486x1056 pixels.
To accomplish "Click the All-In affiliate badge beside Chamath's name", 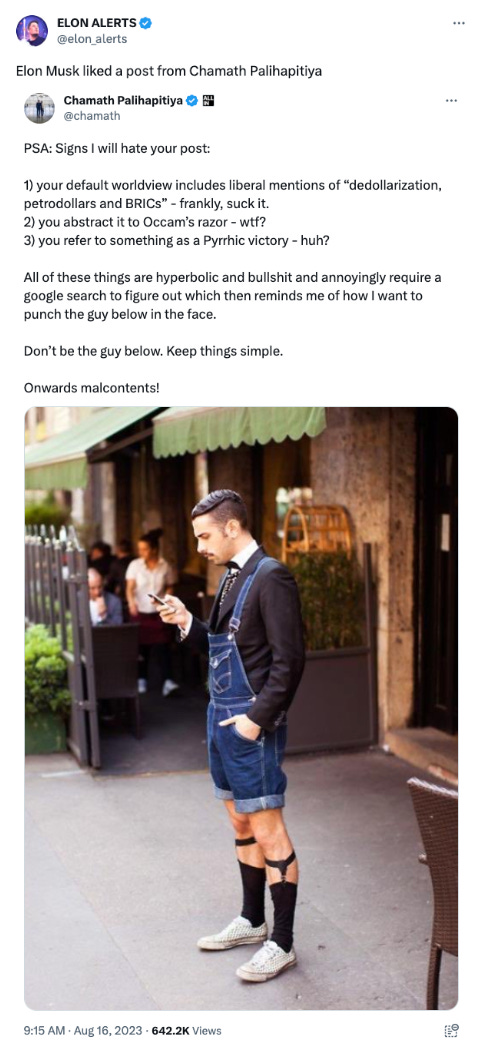I will (209, 101).
